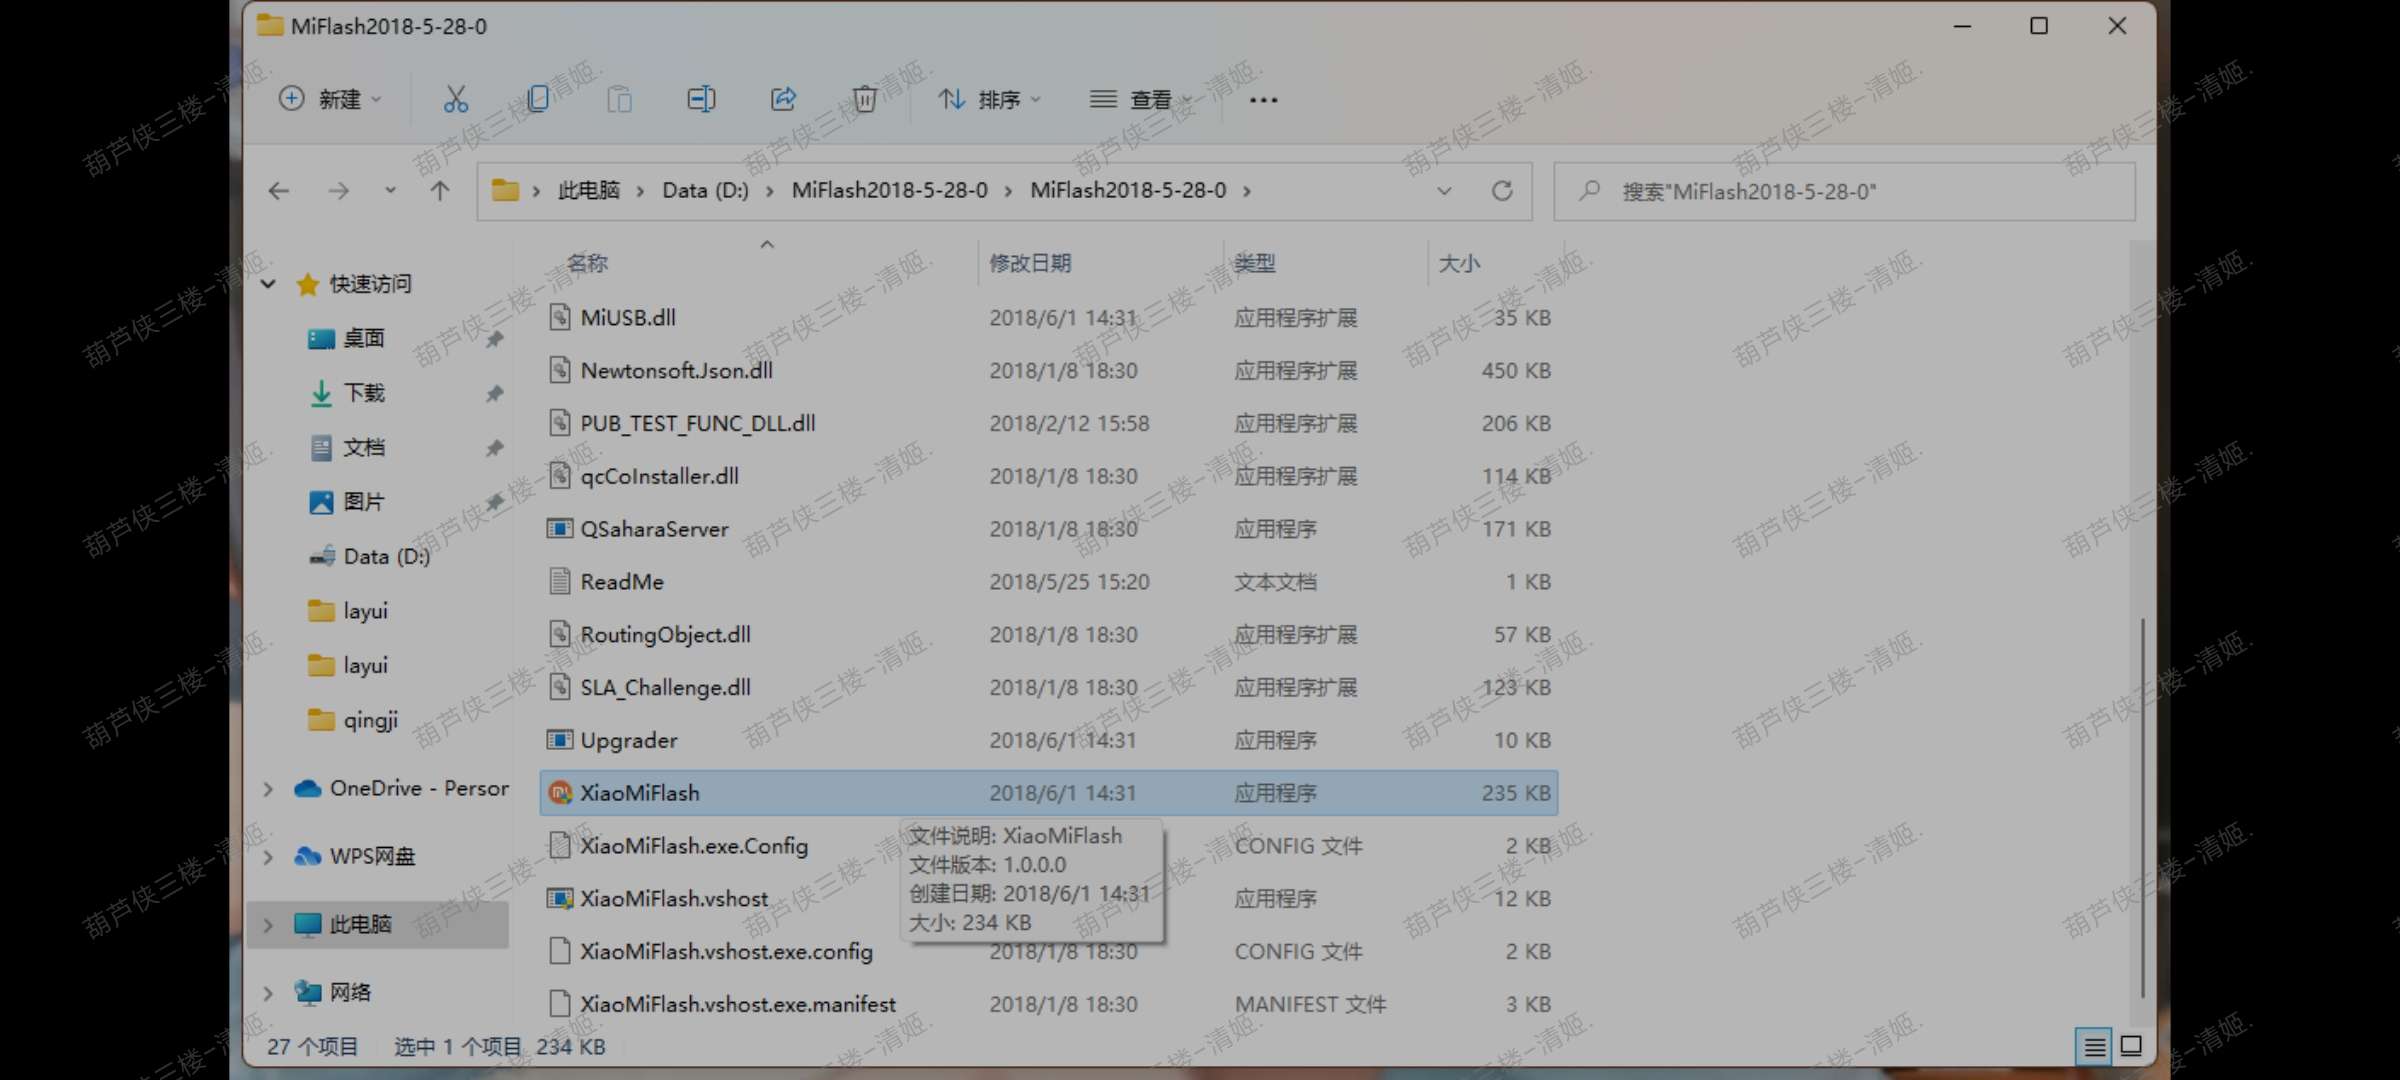Screen dimensions: 2400x1080
Task: Go back with the left arrow
Action: coord(279,191)
